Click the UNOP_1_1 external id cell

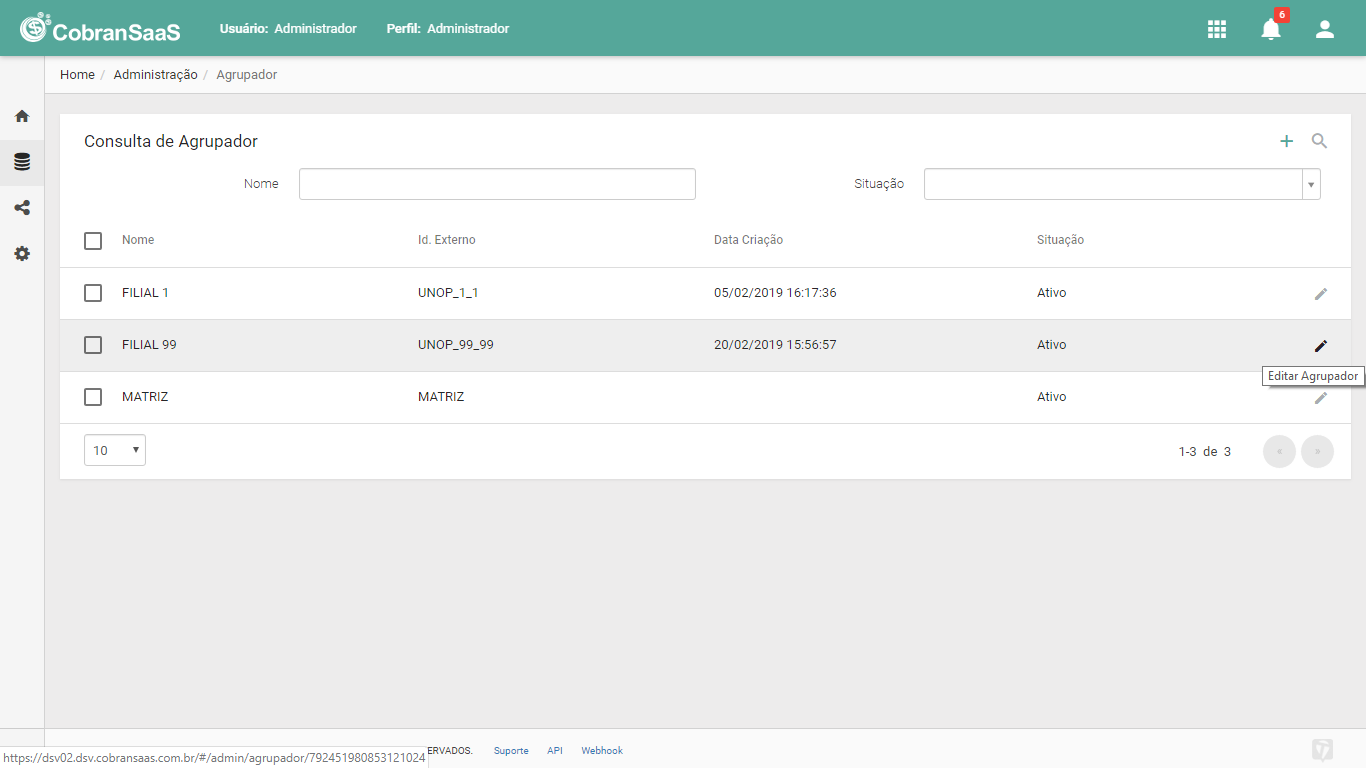(448, 293)
